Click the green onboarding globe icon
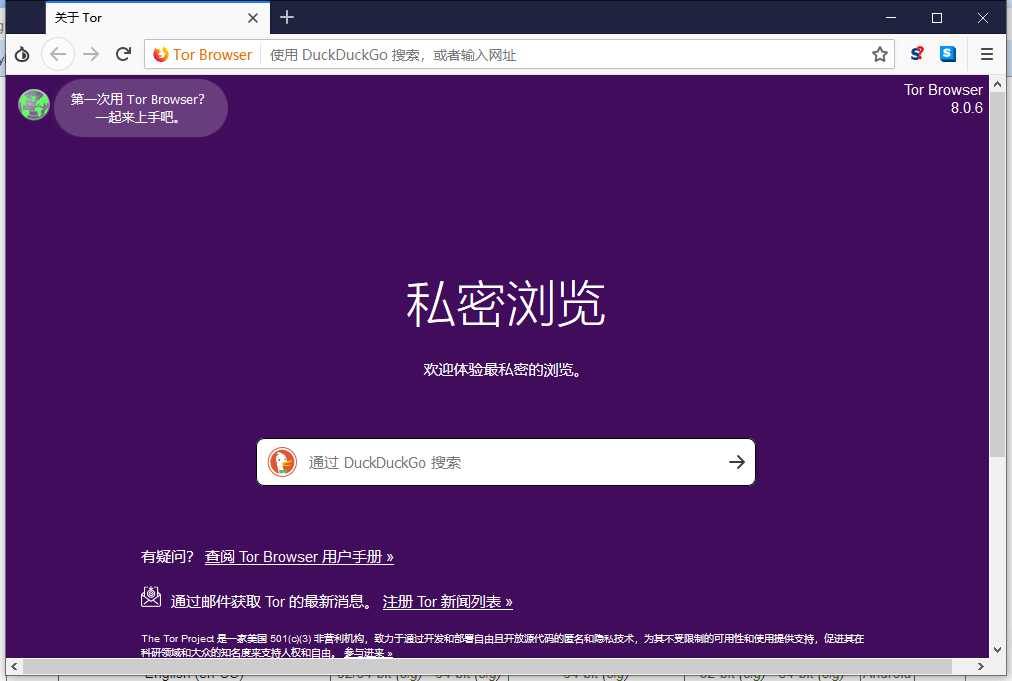The width and height of the screenshot is (1012, 681). pos(34,105)
